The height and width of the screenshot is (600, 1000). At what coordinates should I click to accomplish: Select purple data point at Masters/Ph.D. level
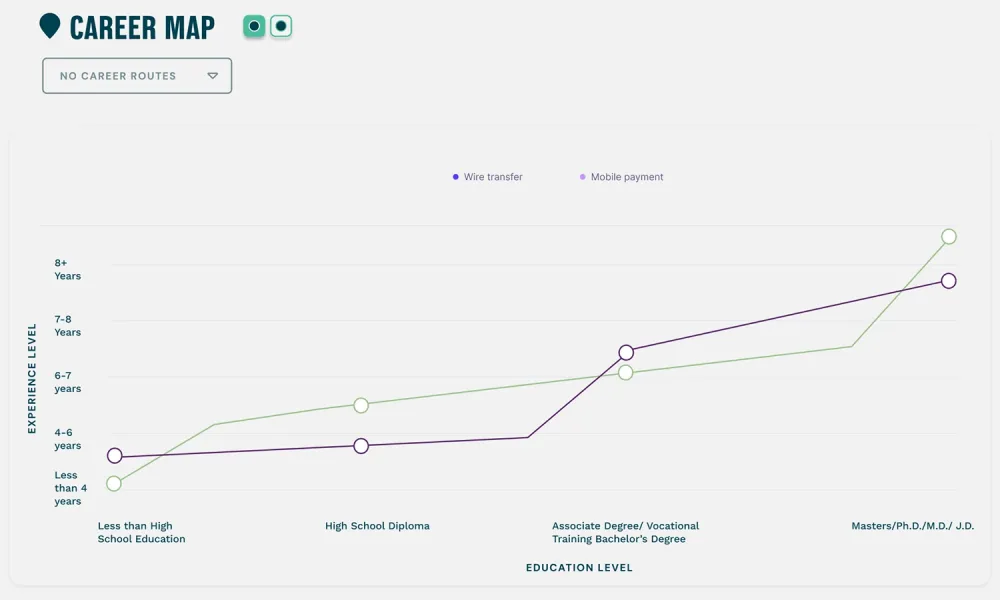949,281
